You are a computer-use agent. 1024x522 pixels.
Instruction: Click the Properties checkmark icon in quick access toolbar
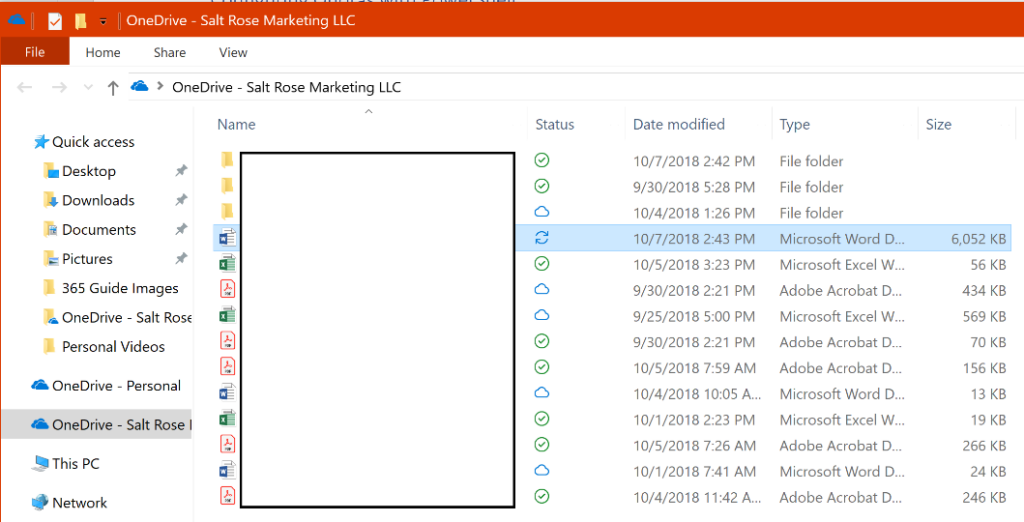click(x=55, y=22)
